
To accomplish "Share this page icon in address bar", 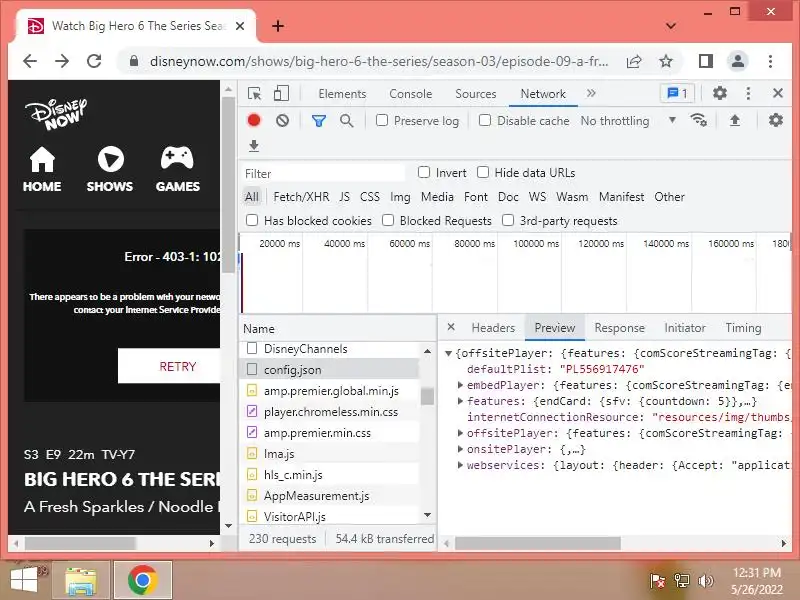I will click(634, 62).
